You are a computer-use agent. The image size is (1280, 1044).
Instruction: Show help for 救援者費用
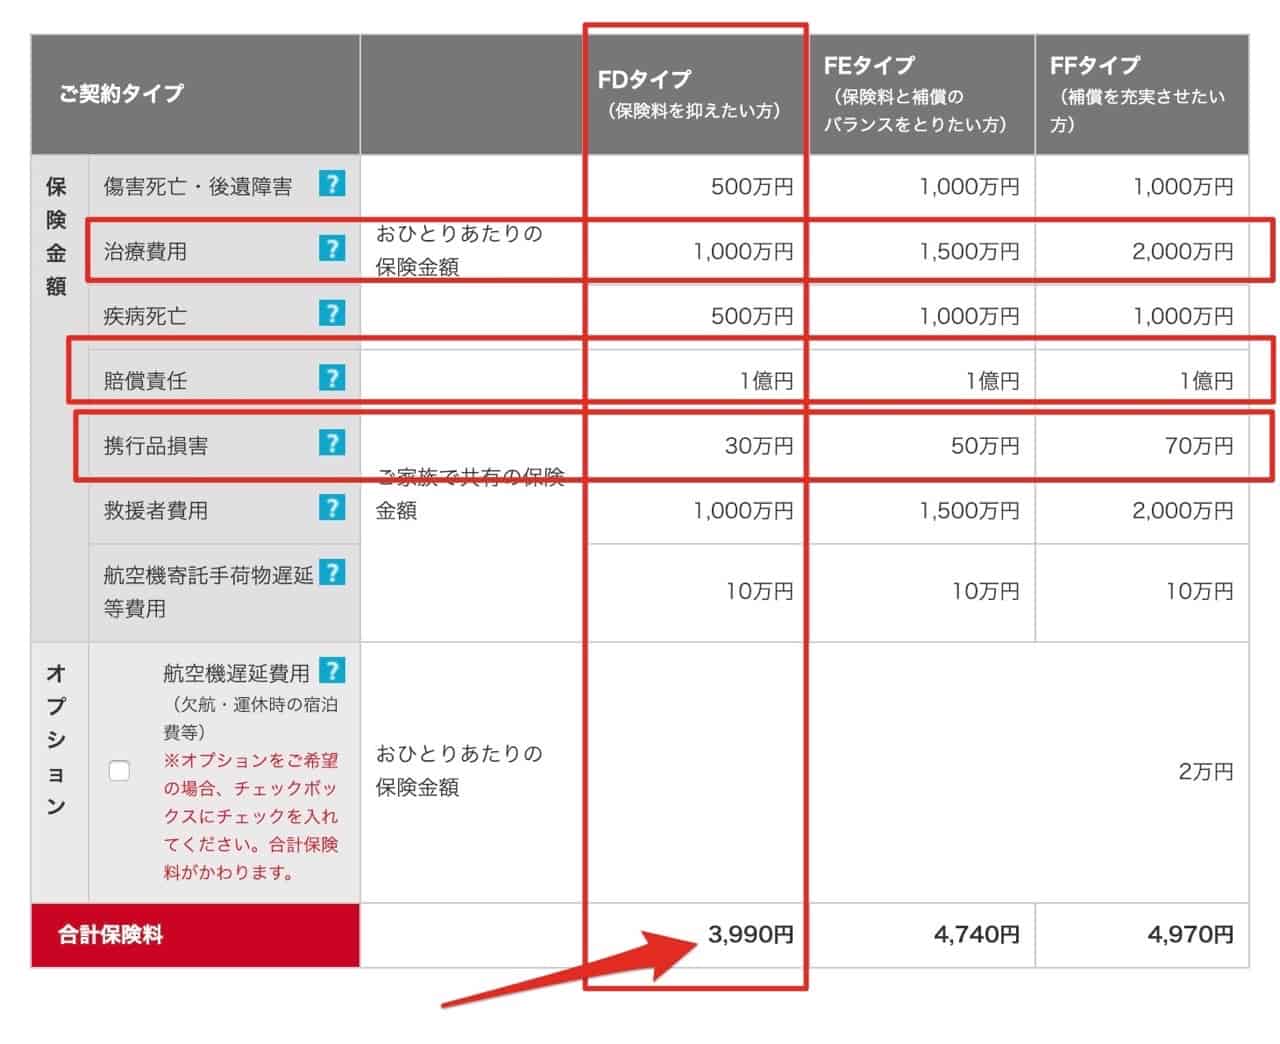[331, 508]
